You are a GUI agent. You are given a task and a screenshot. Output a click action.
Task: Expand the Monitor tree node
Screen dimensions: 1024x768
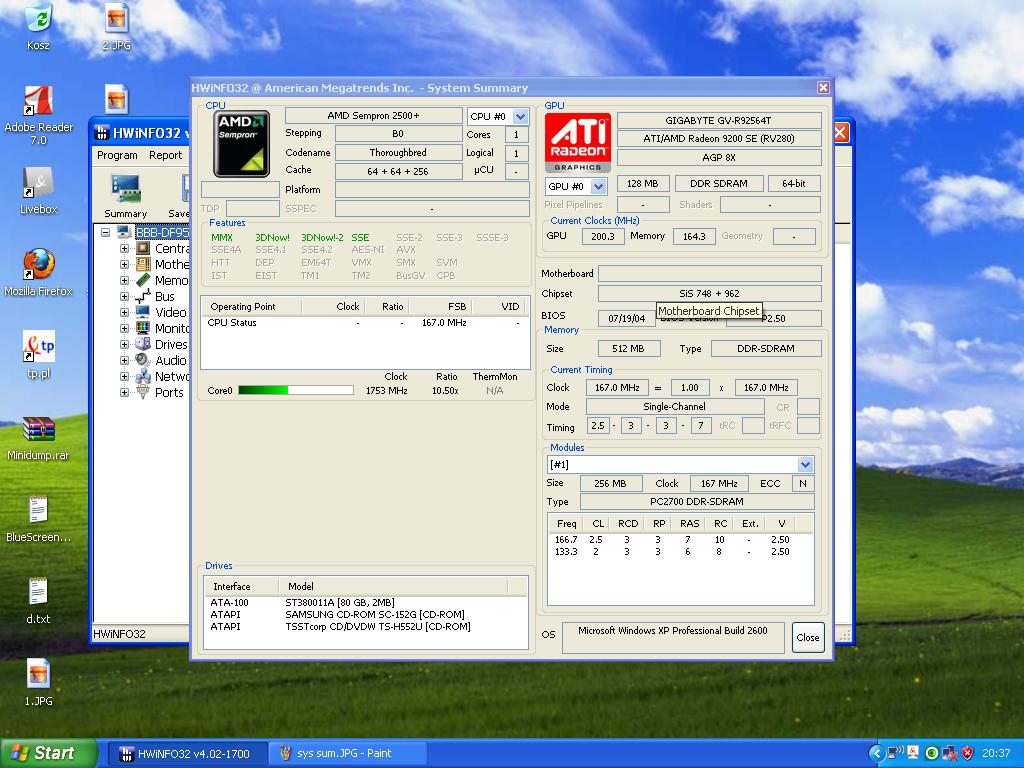point(124,328)
